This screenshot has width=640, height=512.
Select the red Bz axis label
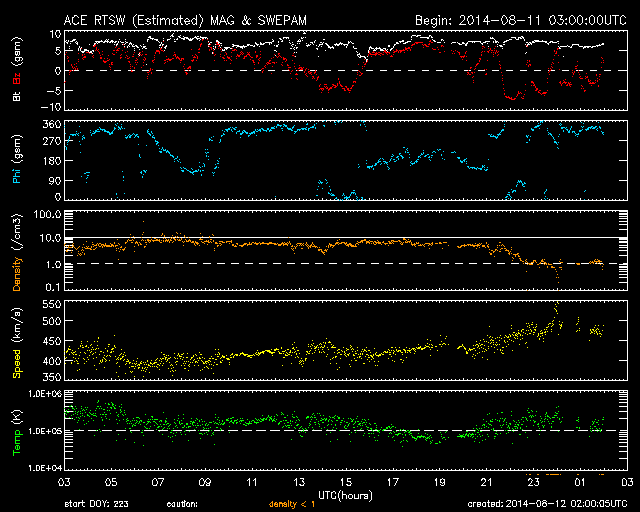tap(17, 78)
